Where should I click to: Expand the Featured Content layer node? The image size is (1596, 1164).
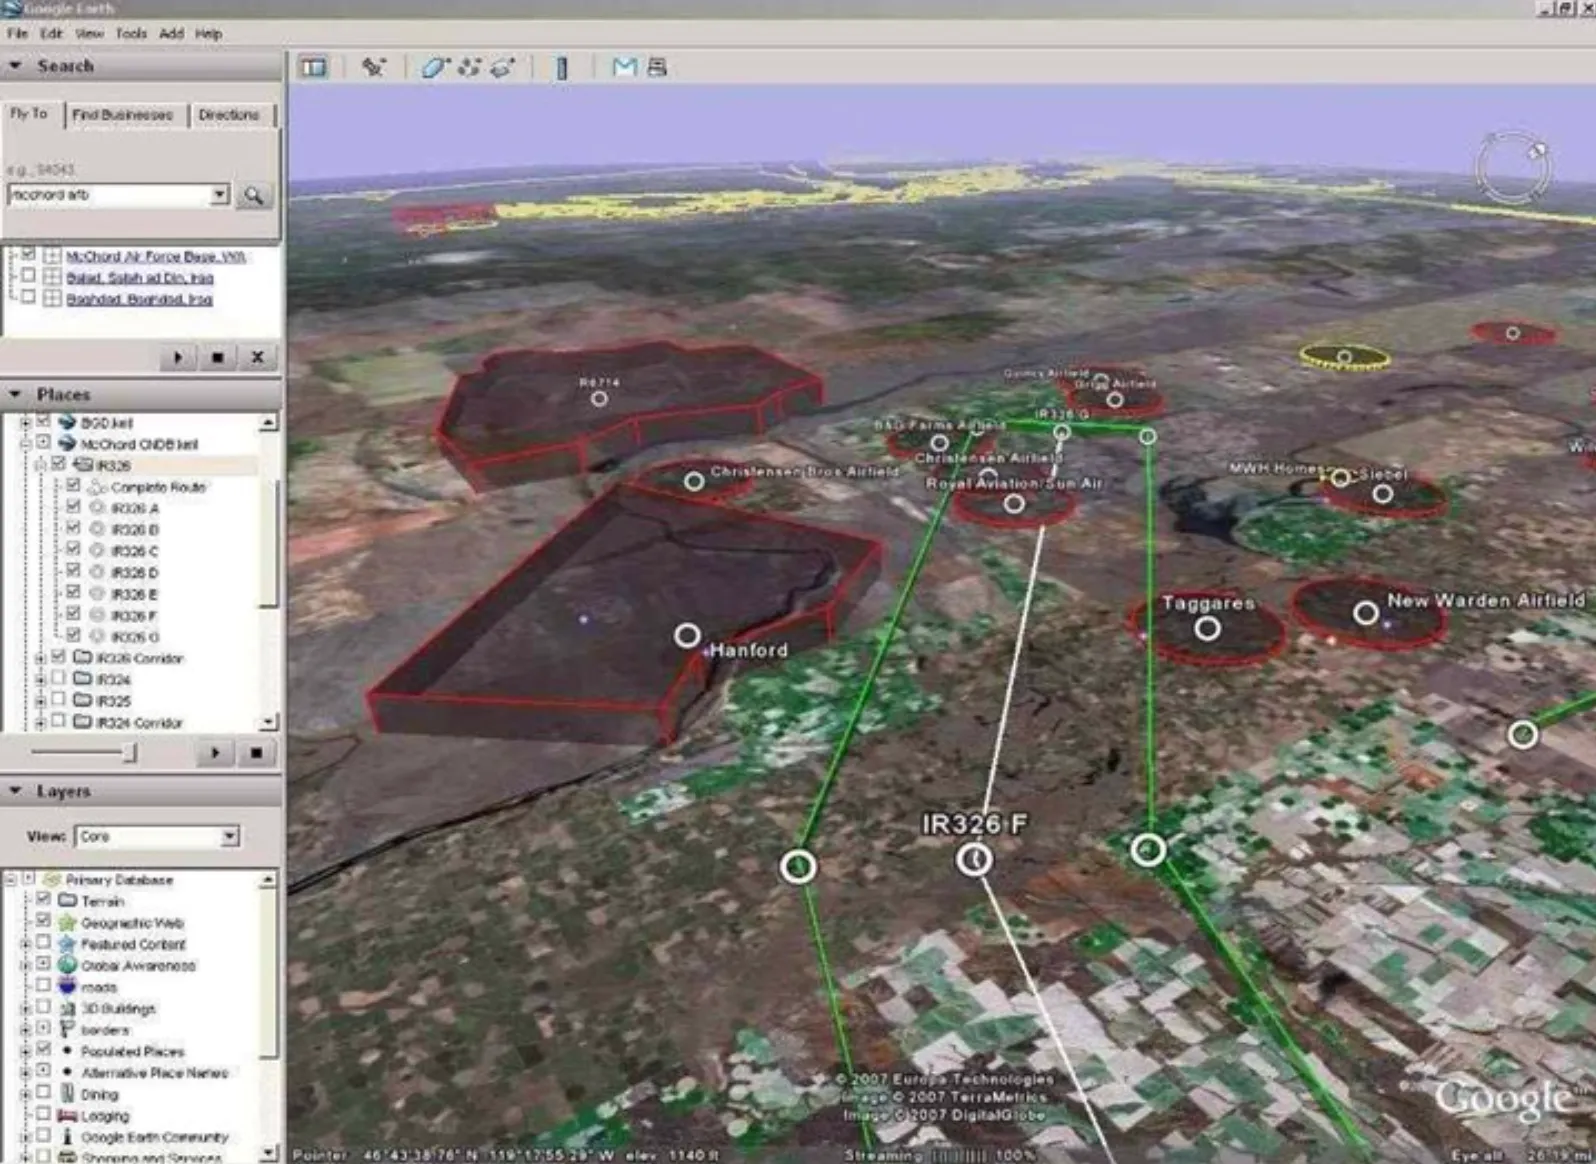(x=26, y=944)
